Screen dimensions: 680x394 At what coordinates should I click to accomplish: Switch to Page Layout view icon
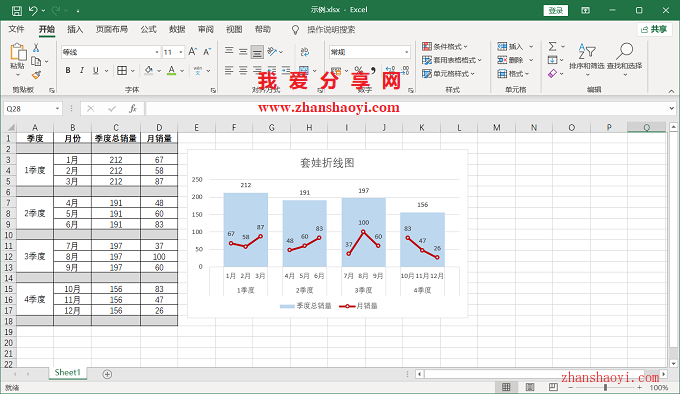(530, 387)
